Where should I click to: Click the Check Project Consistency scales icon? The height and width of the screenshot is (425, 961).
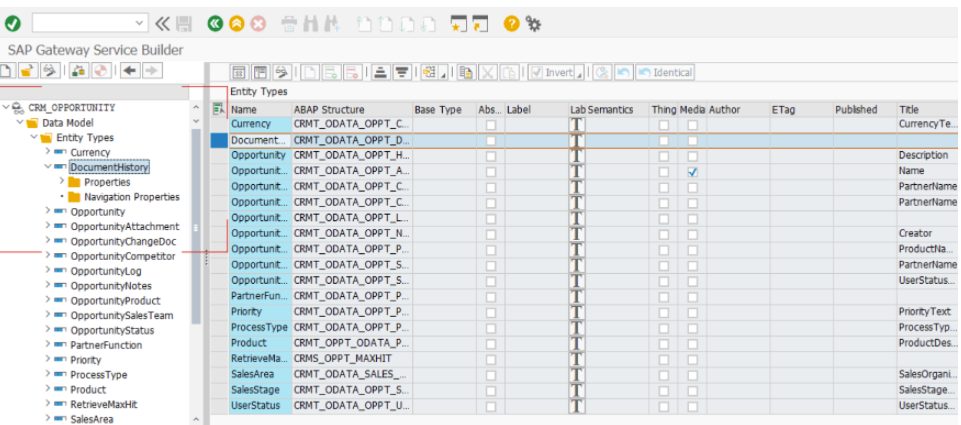pyautogui.click(x=78, y=71)
